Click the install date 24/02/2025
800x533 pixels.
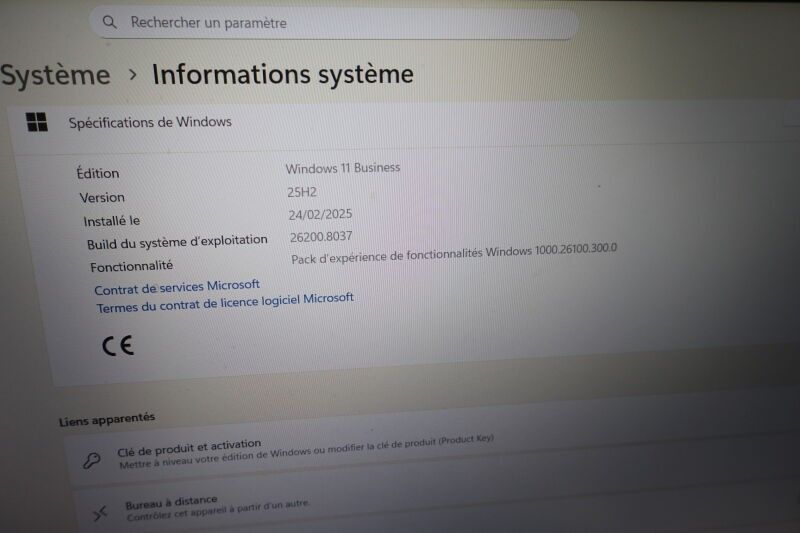pos(320,215)
